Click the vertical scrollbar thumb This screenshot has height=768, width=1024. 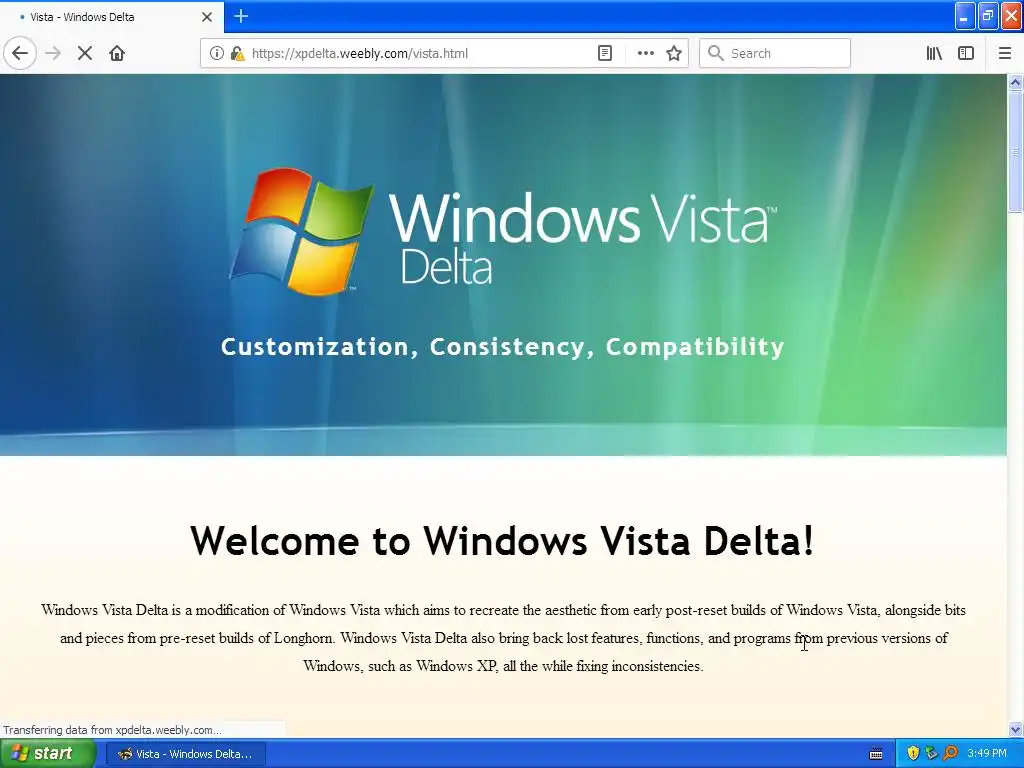pos(1015,152)
